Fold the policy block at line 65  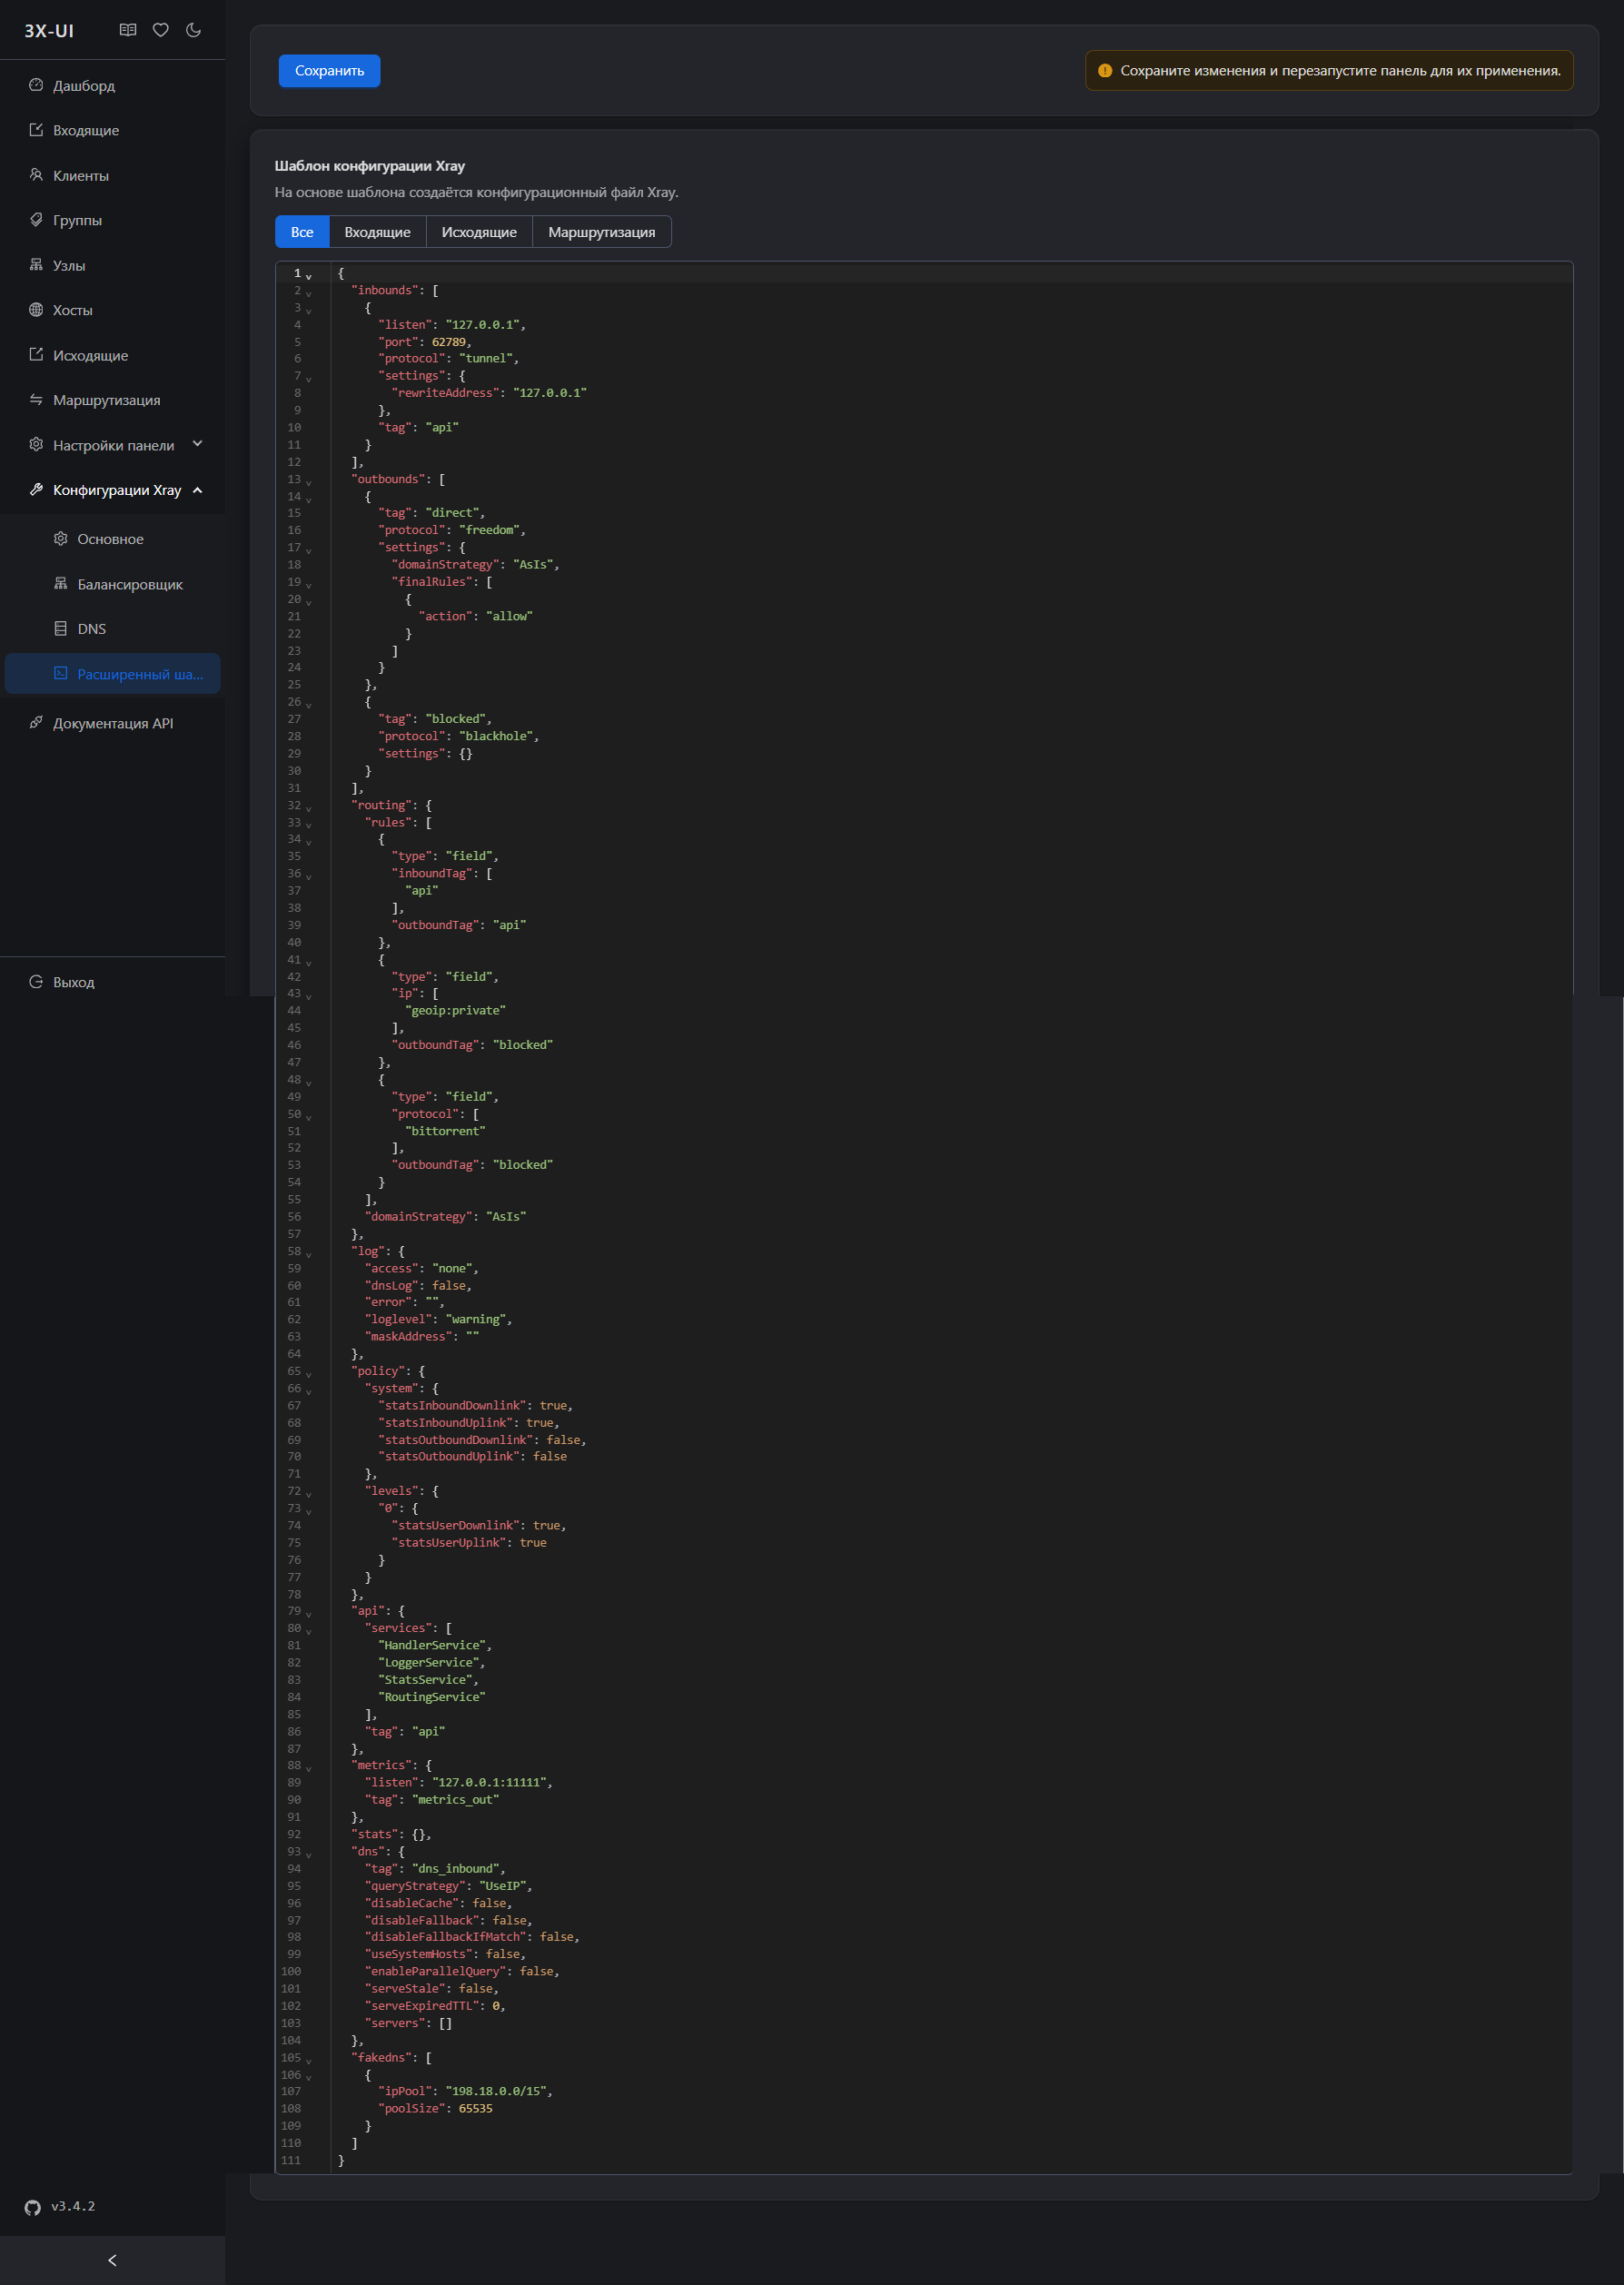309,1373
